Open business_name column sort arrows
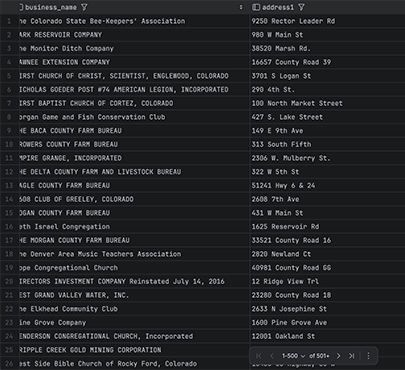The height and width of the screenshot is (370, 405). click(241, 7)
